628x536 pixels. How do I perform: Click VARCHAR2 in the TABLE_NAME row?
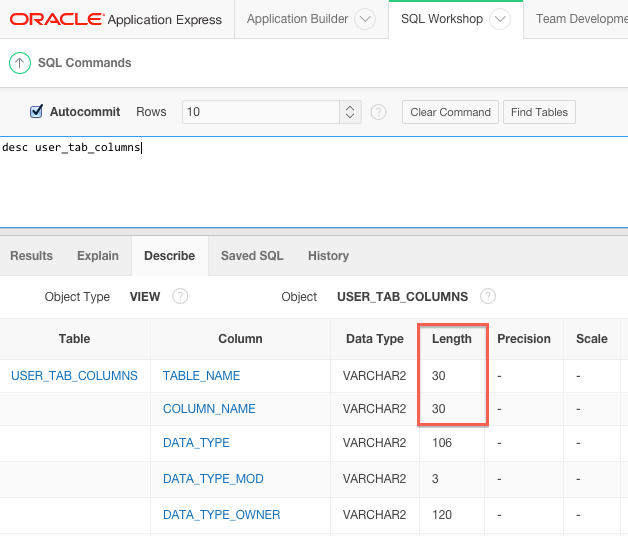(x=374, y=376)
